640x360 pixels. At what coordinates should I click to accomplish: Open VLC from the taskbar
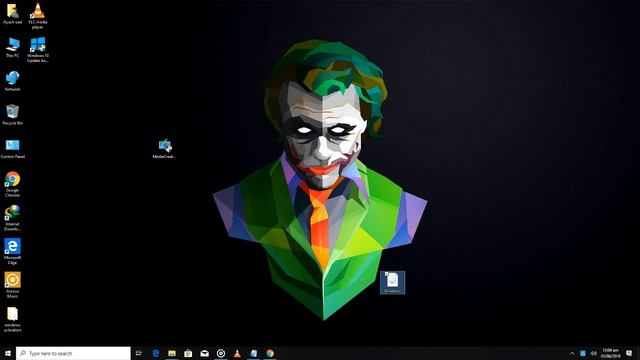237,353
